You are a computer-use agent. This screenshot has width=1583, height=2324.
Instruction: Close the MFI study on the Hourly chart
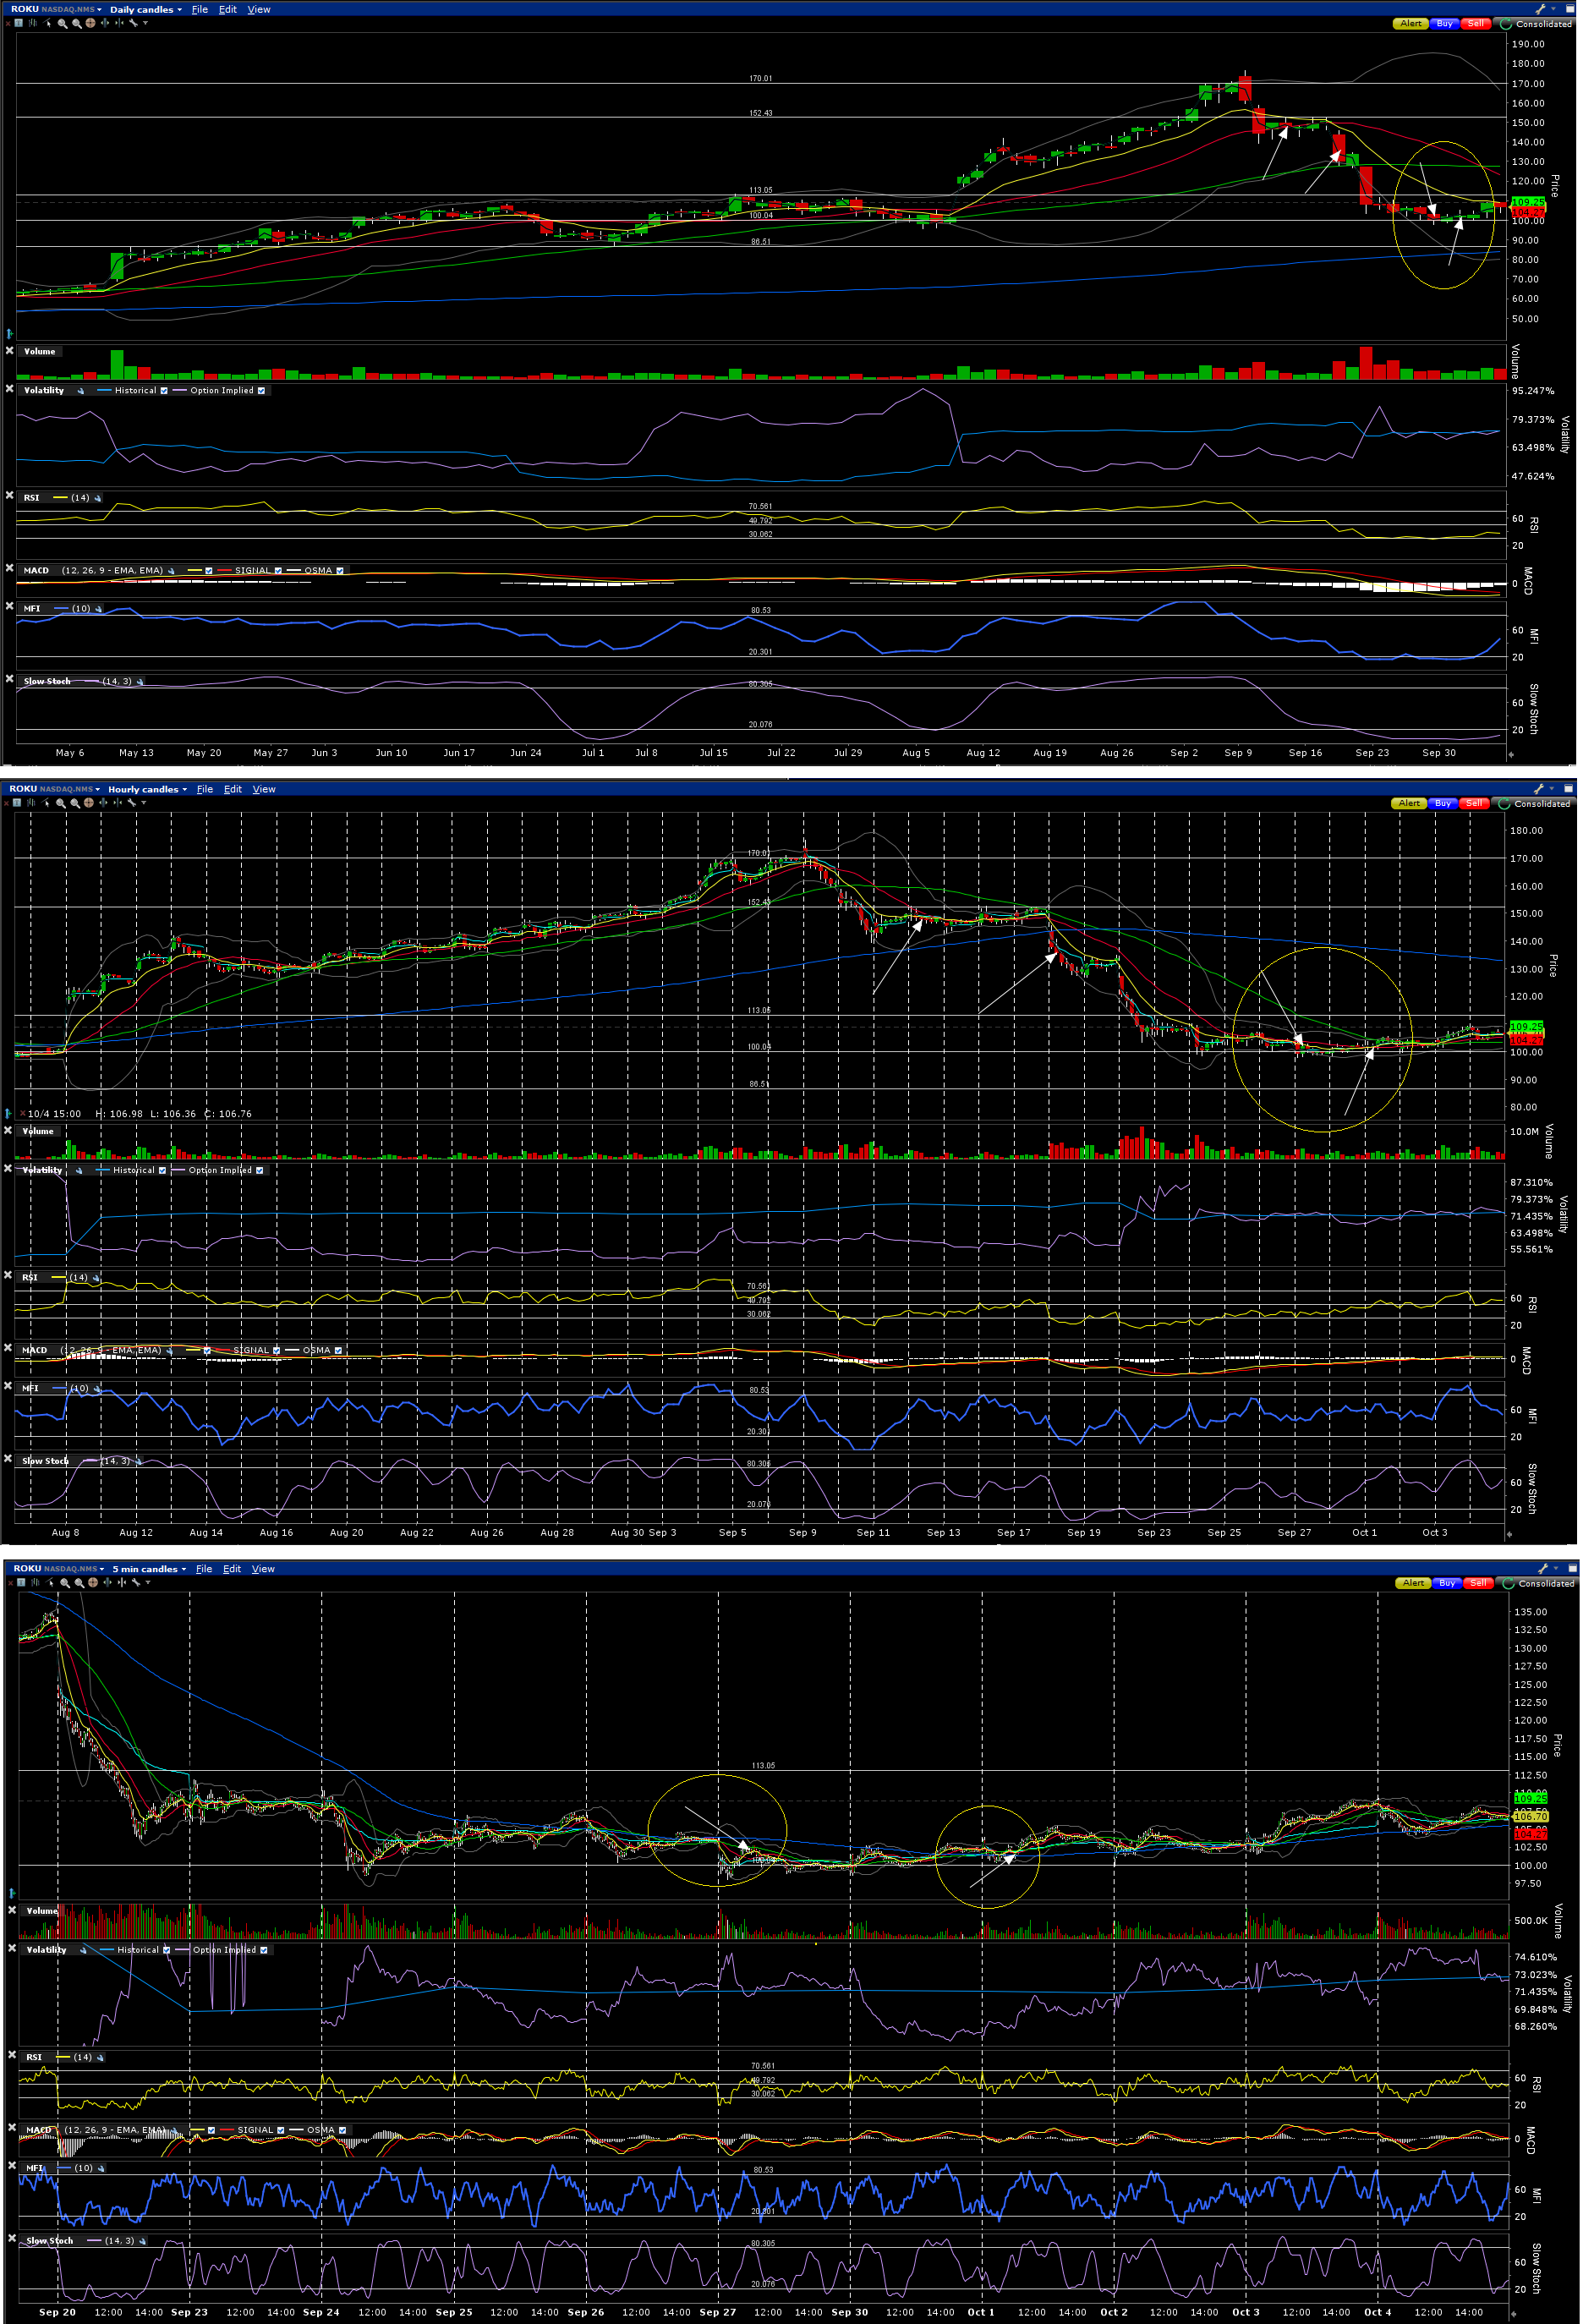point(8,1387)
